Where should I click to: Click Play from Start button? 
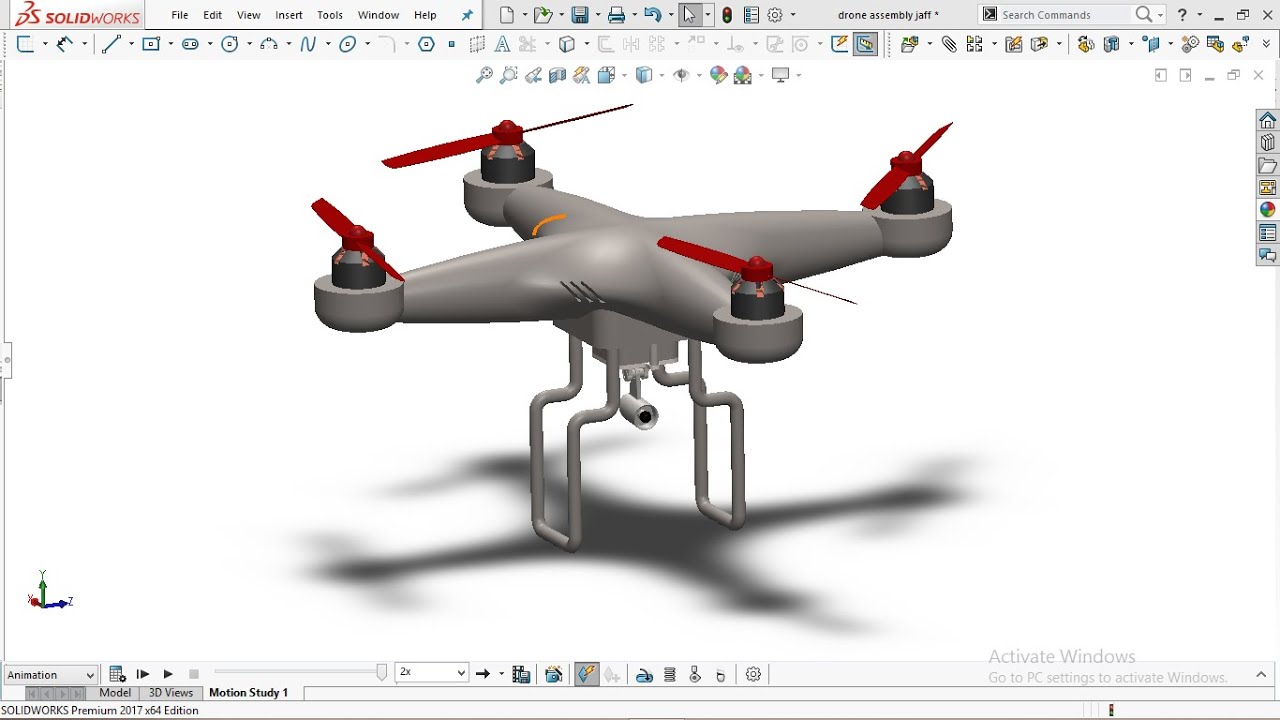[143, 674]
